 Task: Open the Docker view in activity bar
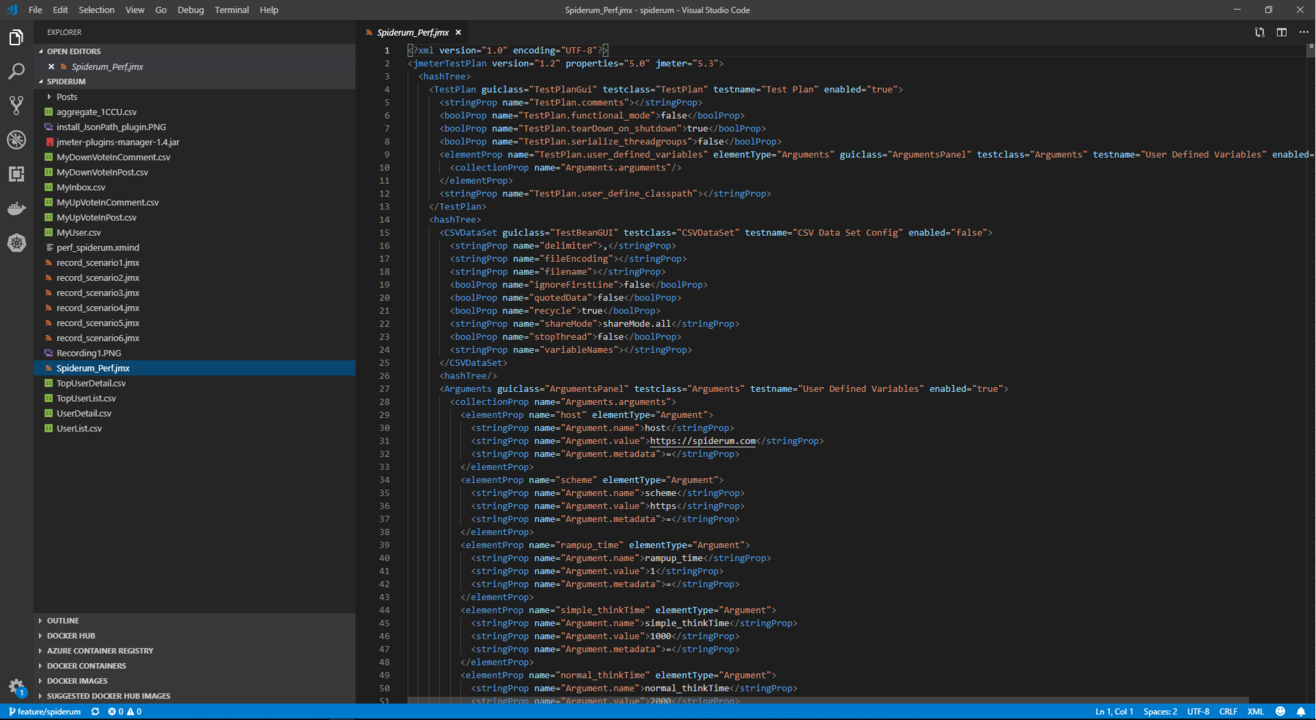(16, 208)
